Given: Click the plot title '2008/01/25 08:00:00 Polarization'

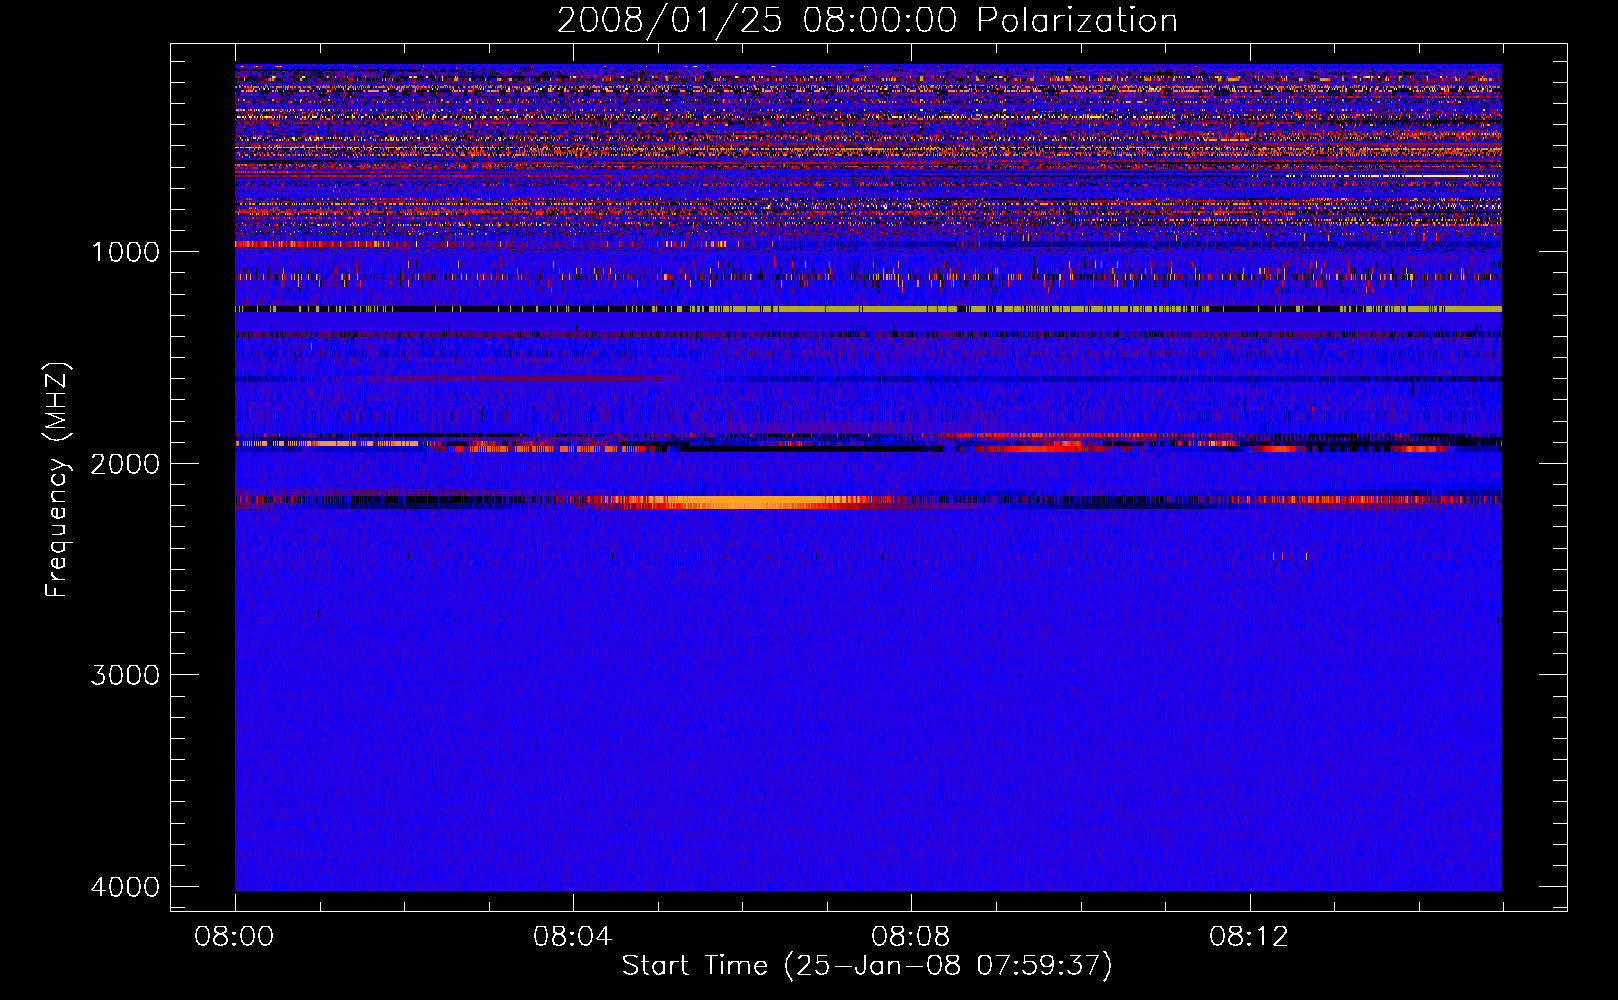Looking at the screenshot, I should pos(867,20).
